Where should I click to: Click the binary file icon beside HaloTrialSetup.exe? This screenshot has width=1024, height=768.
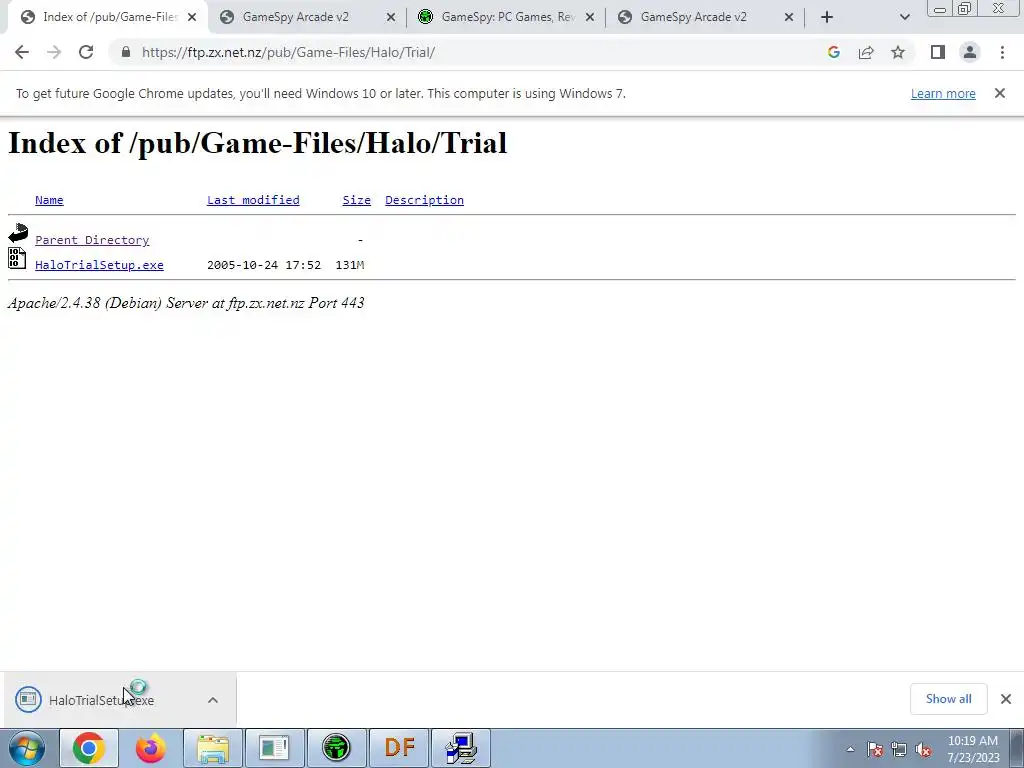[17, 259]
